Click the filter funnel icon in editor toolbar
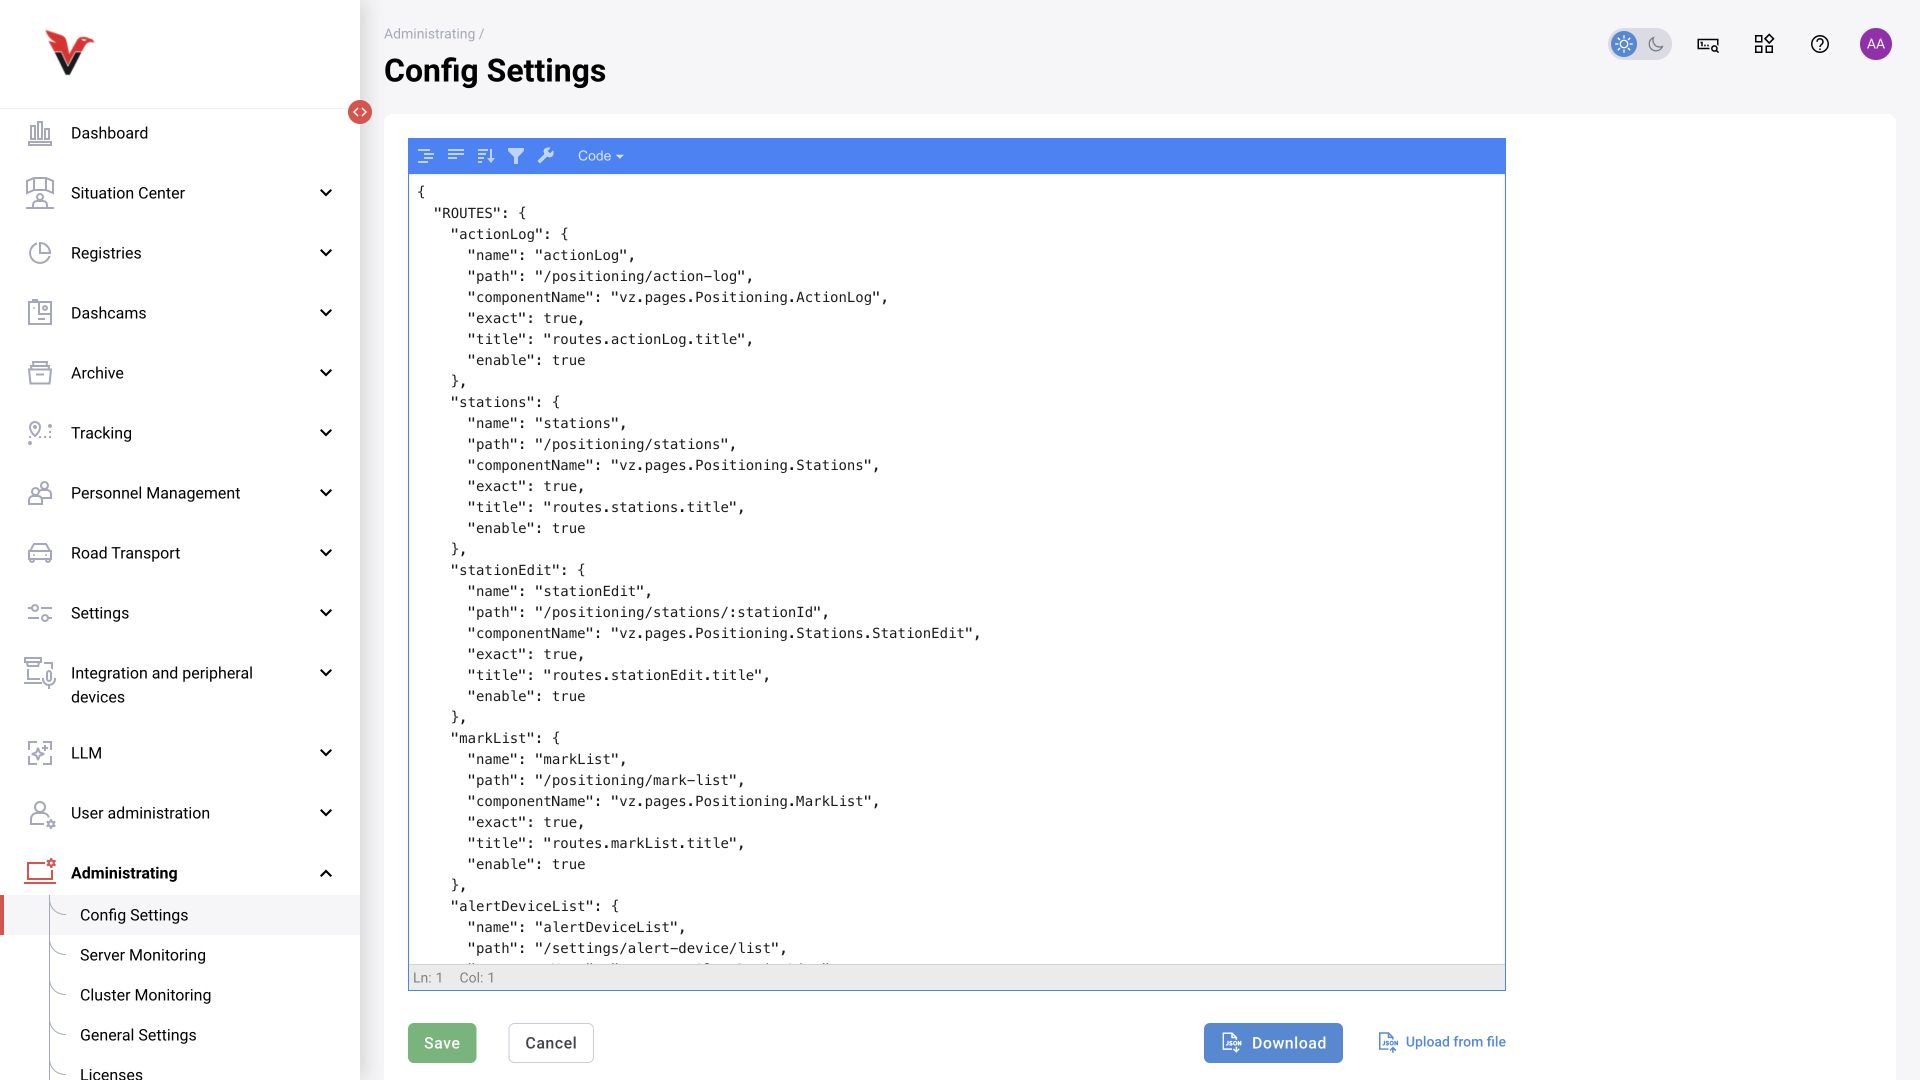Image resolution: width=1920 pixels, height=1080 pixels. pyautogui.click(x=516, y=156)
